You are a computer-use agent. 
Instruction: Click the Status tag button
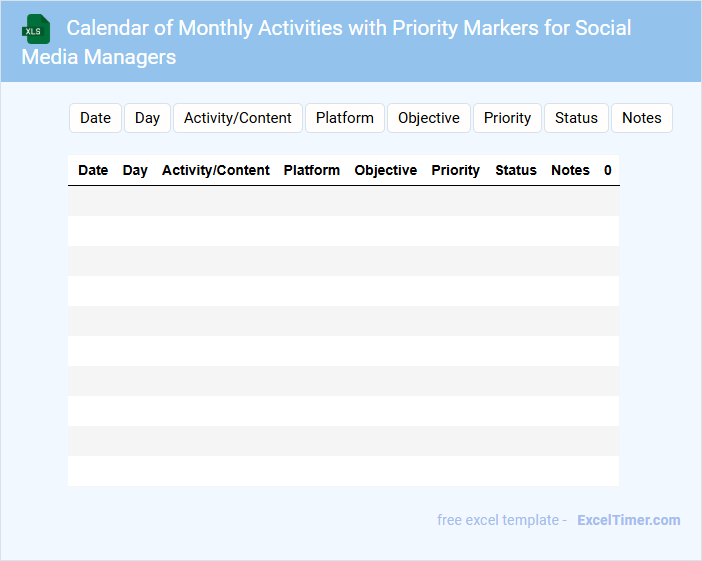coord(576,118)
